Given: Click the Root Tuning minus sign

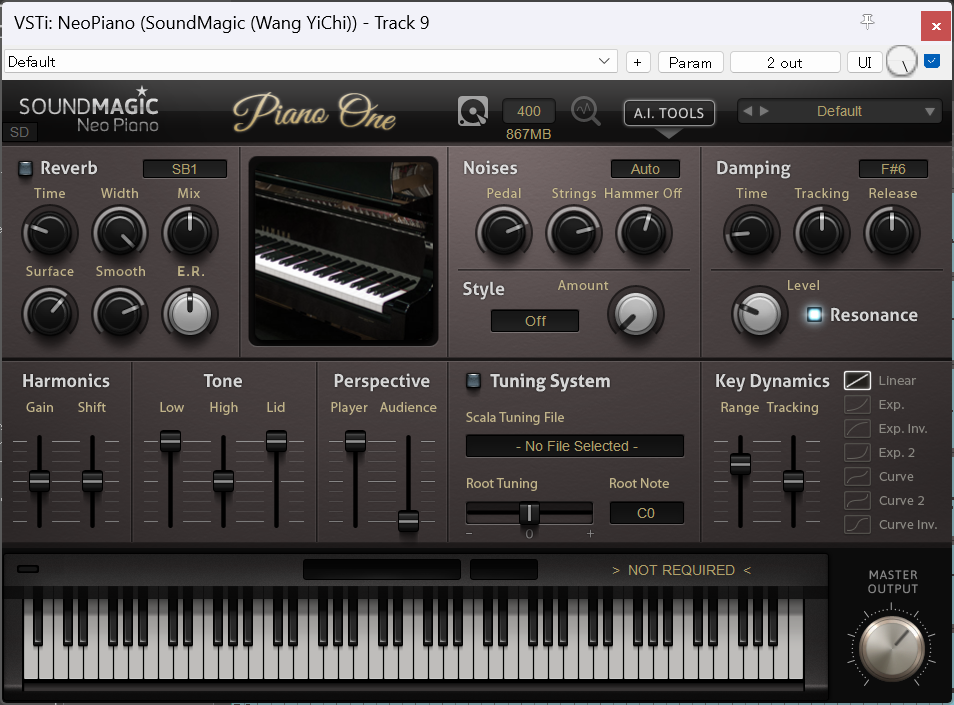Looking at the screenshot, I should [469, 533].
